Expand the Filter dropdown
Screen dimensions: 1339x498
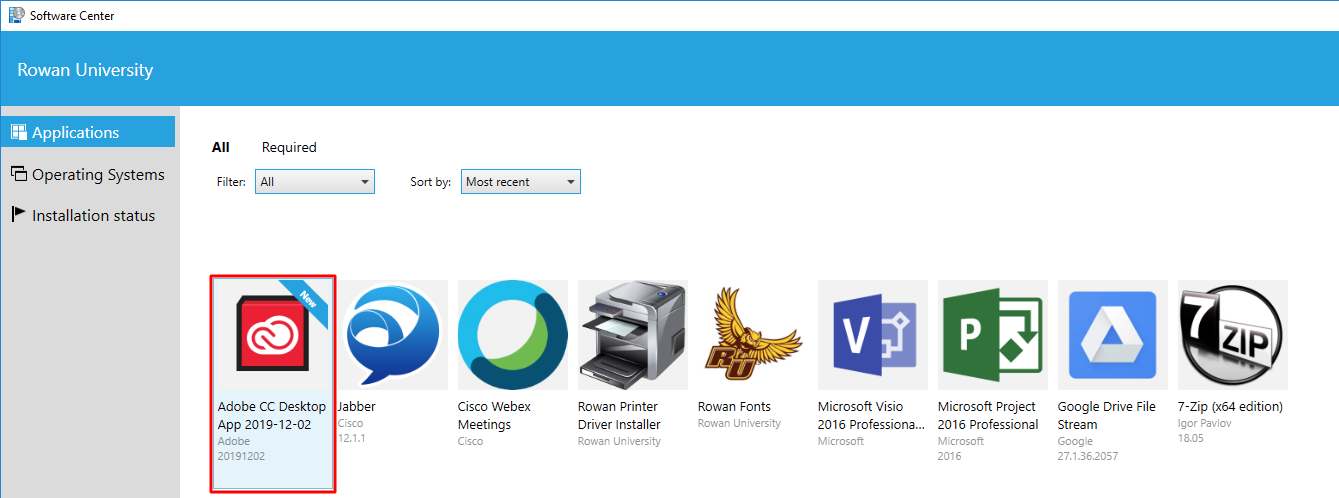314,182
